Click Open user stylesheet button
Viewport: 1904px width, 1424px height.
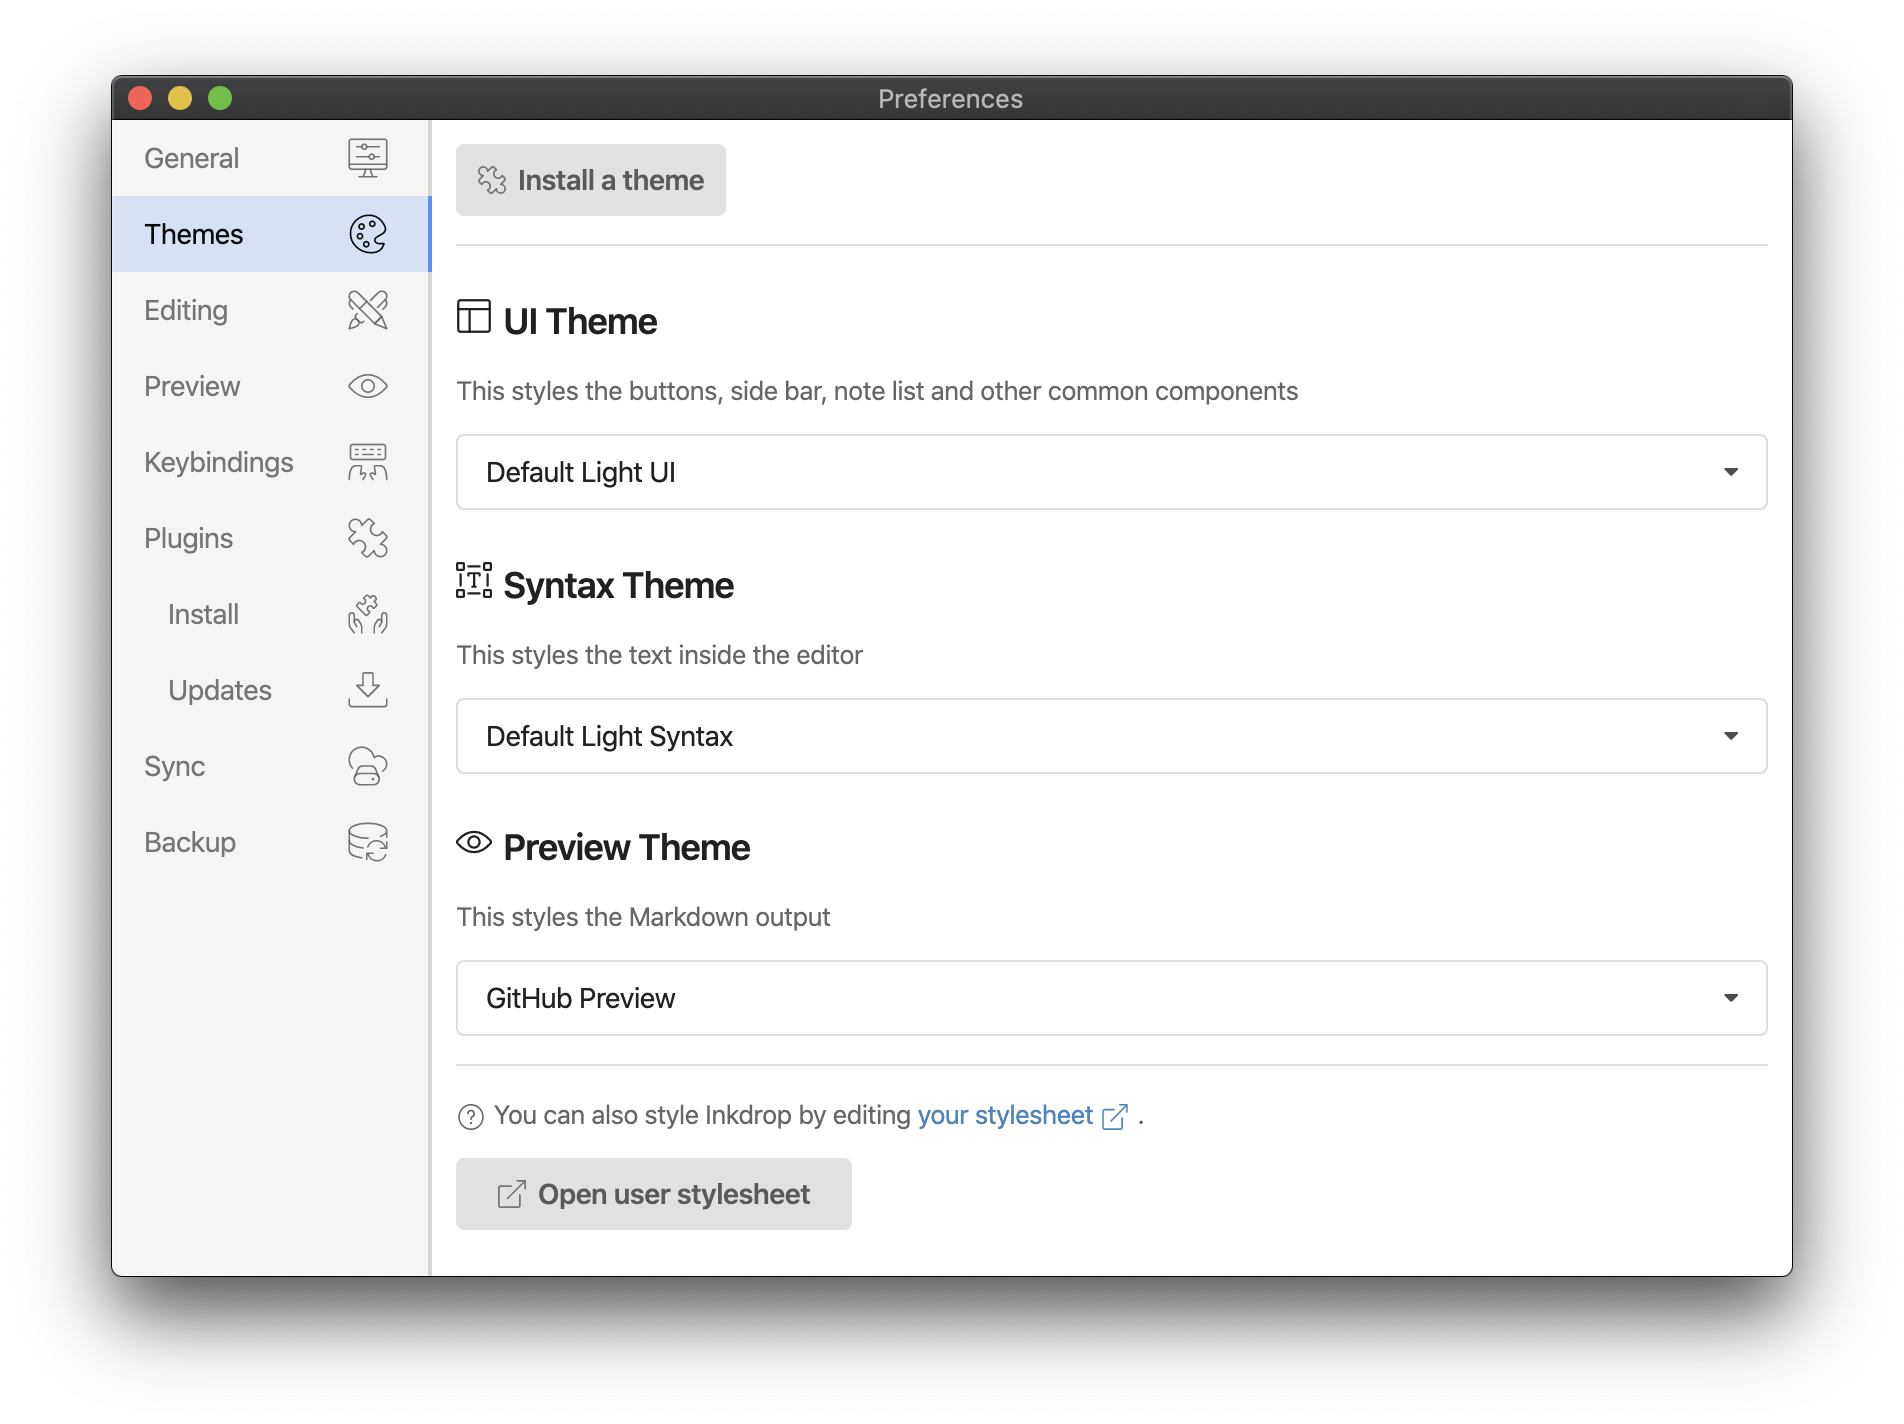[x=654, y=1194]
